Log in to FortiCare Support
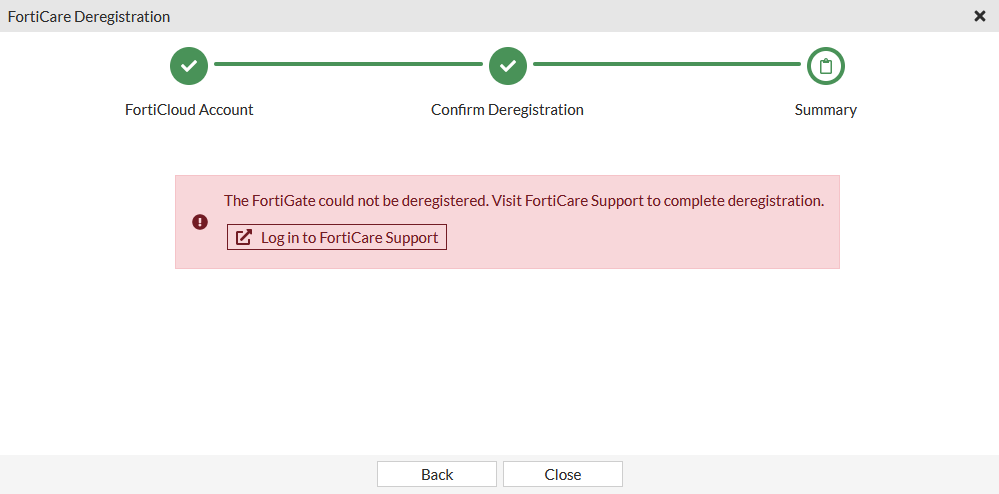 point(337,238)
